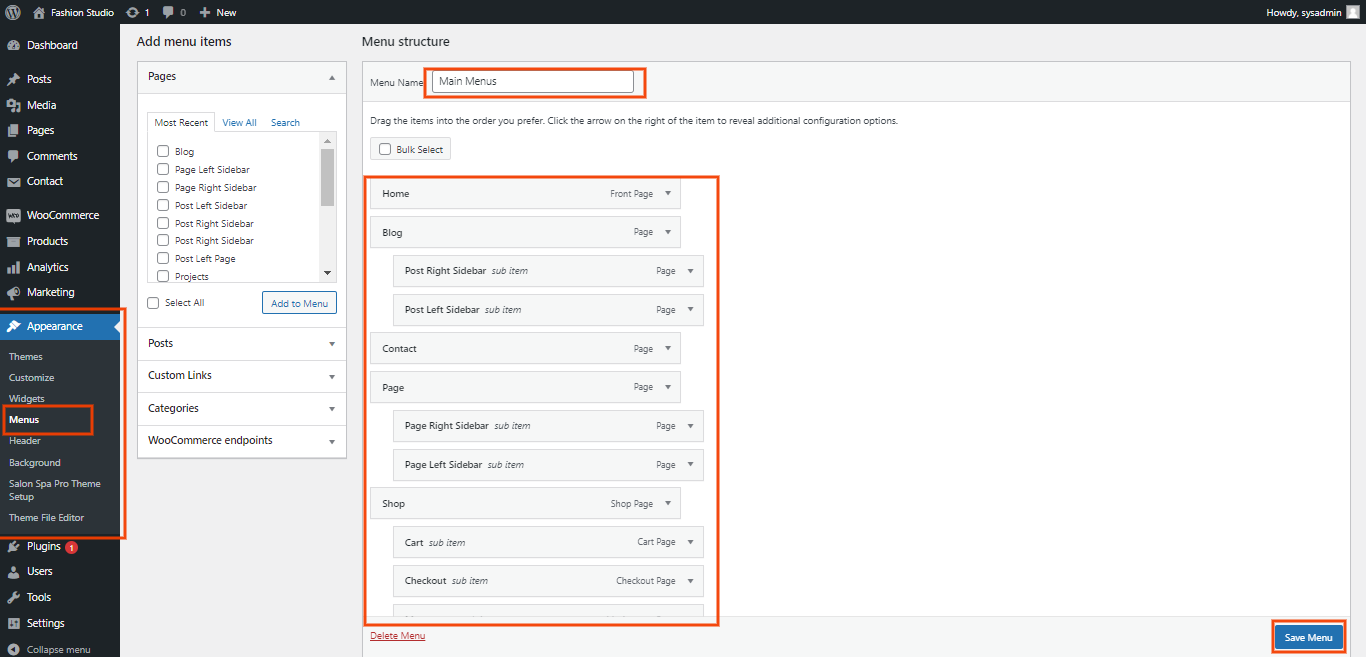Screen dimensions: 1366x657
Task: Click the sysadmin avatar icon
Action: pyautogui.click(x=1352, y=12)
